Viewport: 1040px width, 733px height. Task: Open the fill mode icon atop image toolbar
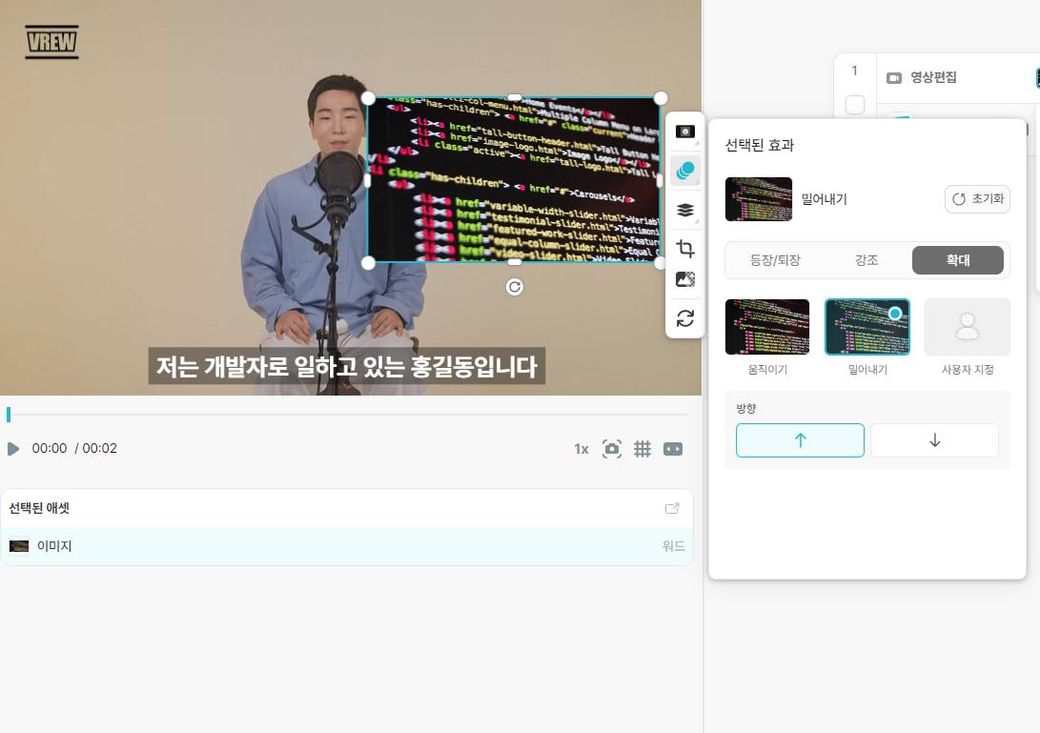pyautogui.click(x=685, y=132)
